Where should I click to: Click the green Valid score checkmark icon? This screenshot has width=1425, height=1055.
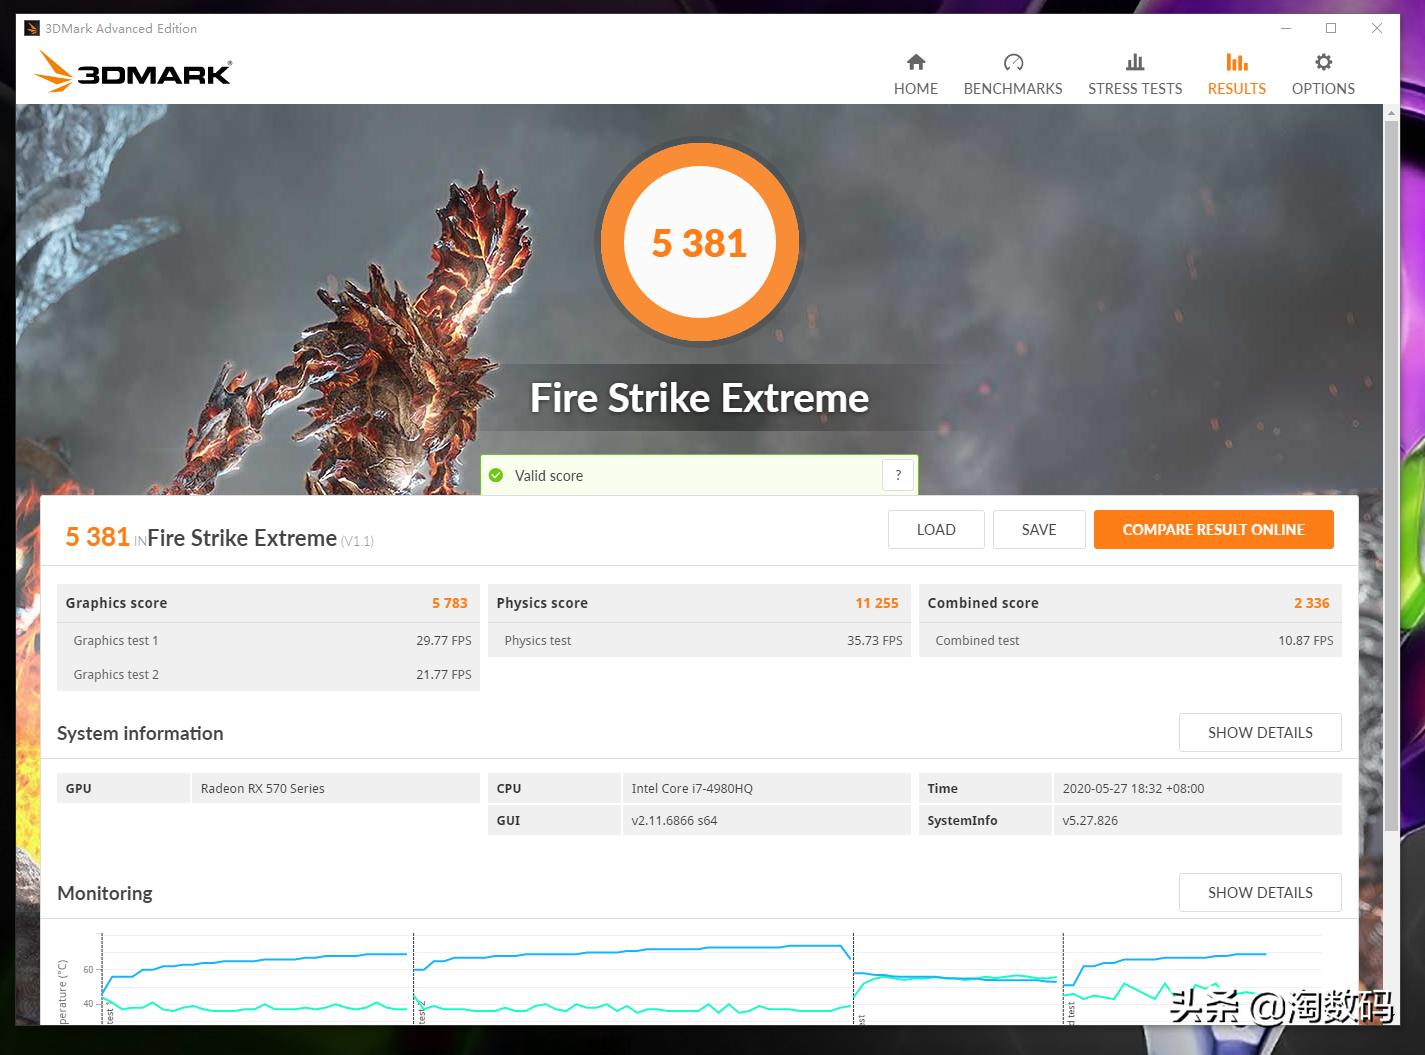pyautogui.click(x=496, y=476)
